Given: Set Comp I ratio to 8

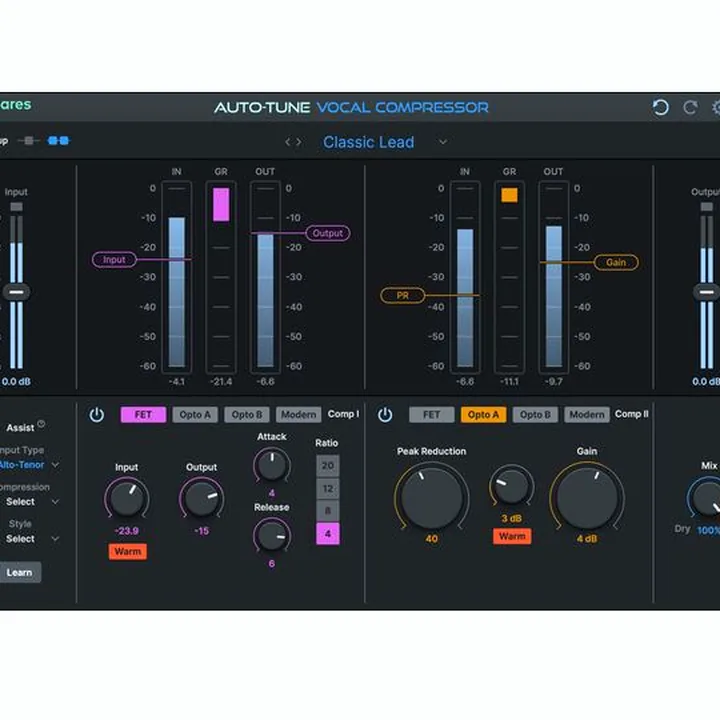Looking at the screenshot, I should pyautogui.click(x=328, y=511).
